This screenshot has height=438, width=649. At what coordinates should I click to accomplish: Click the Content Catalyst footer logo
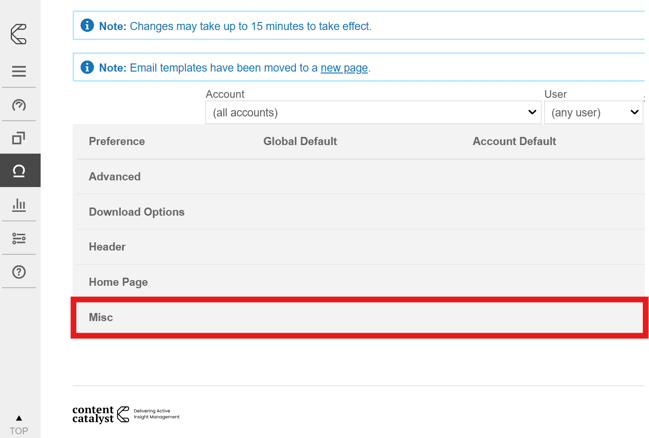pyautogui.click(x=125, y=414)
